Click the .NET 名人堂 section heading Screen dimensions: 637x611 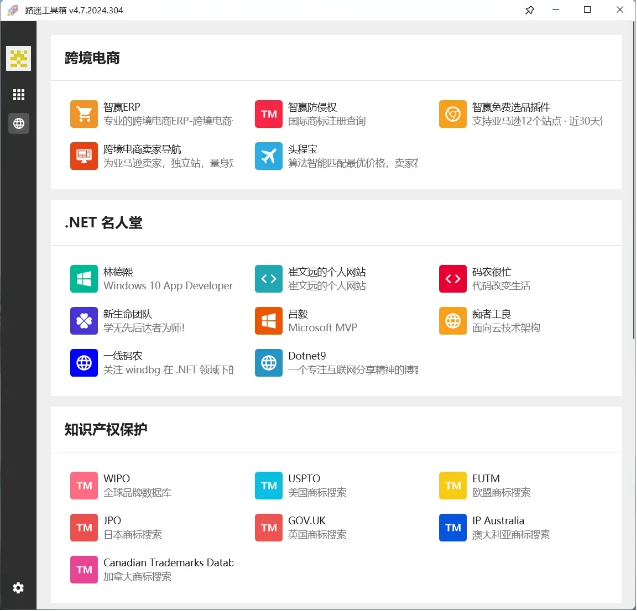click(x=104, y=223)
